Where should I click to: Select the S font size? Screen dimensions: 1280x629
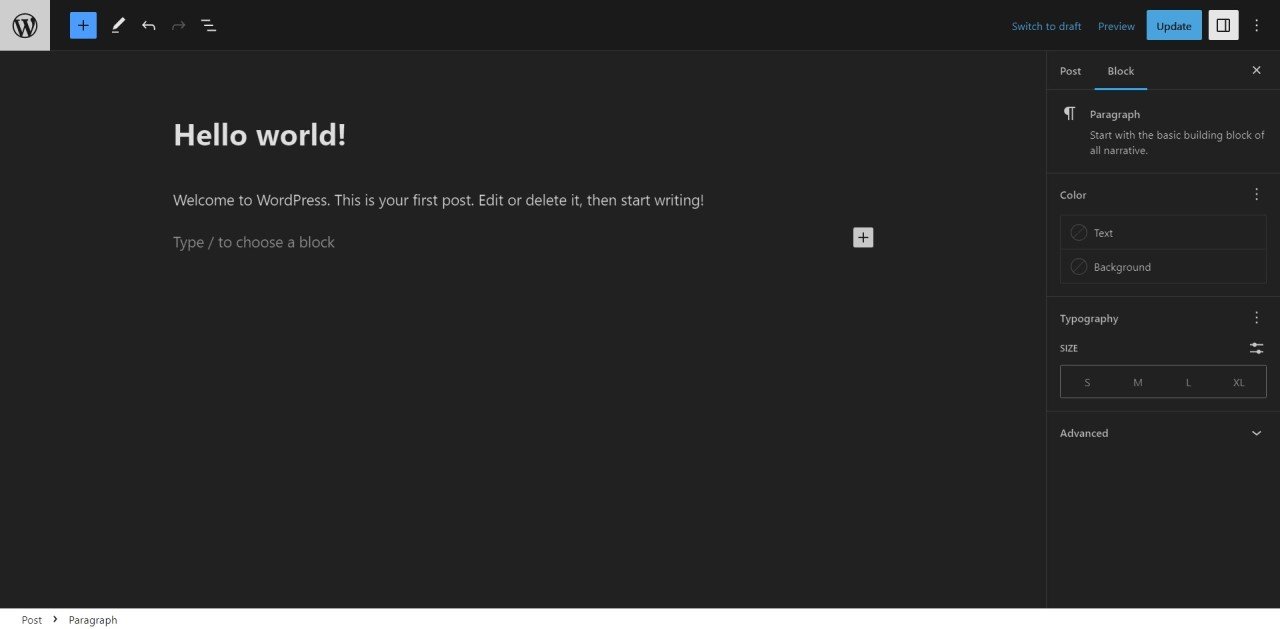1087,382
